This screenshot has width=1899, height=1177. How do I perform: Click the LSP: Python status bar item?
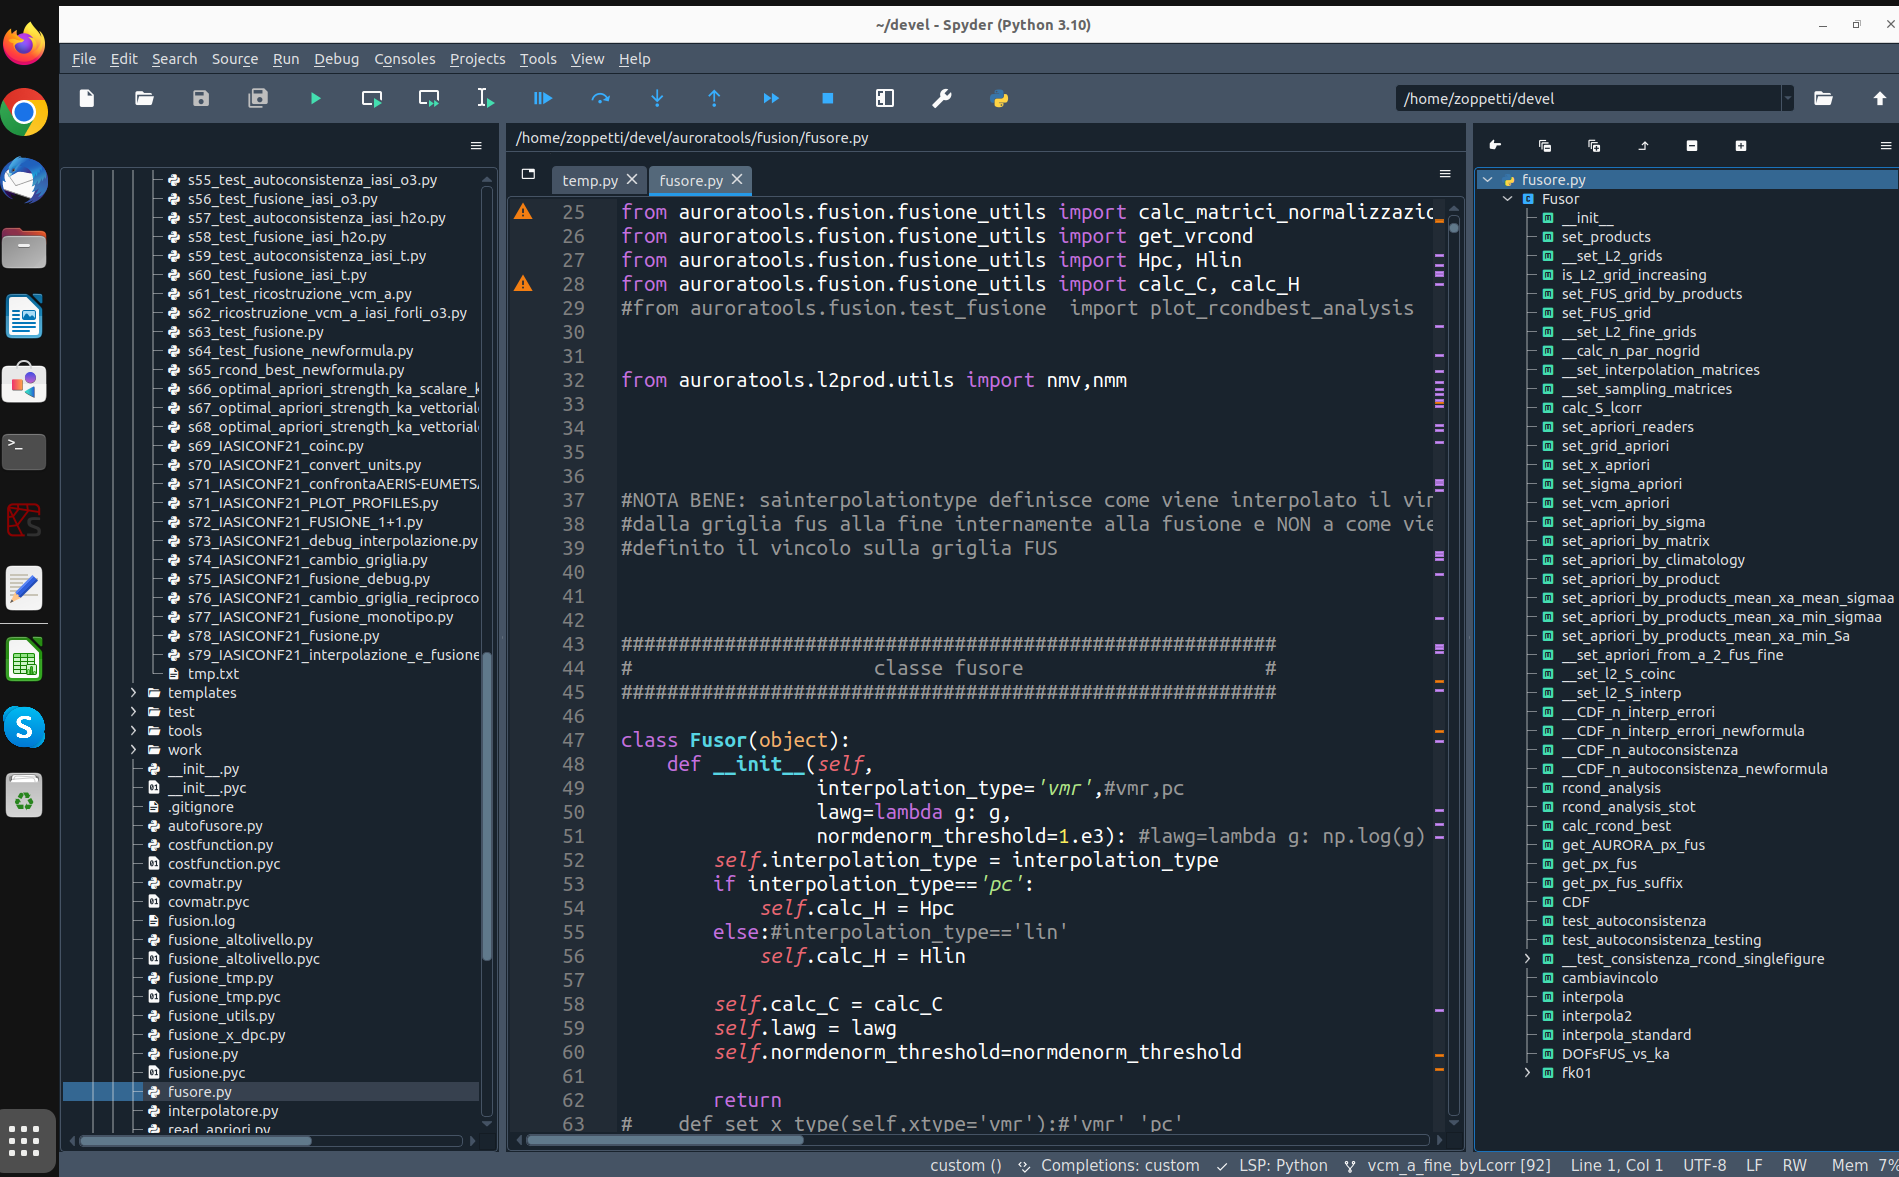click(1282, 1165)
